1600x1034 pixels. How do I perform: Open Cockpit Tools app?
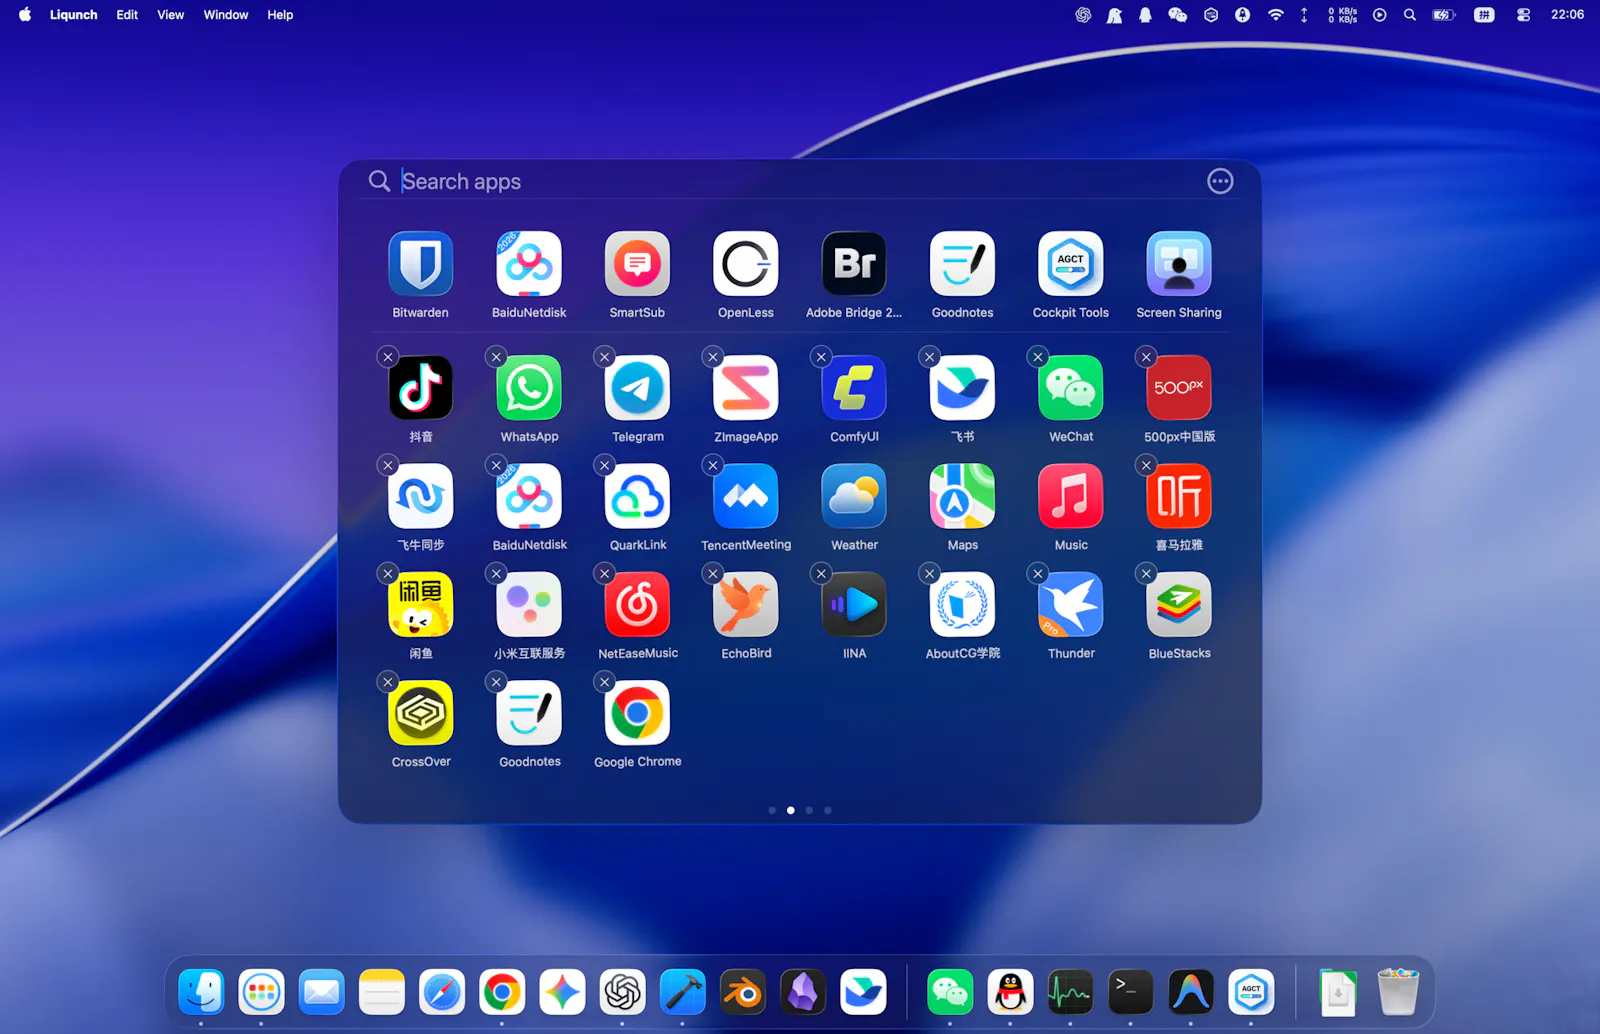pyautogui.click(x=1071, y=264)
